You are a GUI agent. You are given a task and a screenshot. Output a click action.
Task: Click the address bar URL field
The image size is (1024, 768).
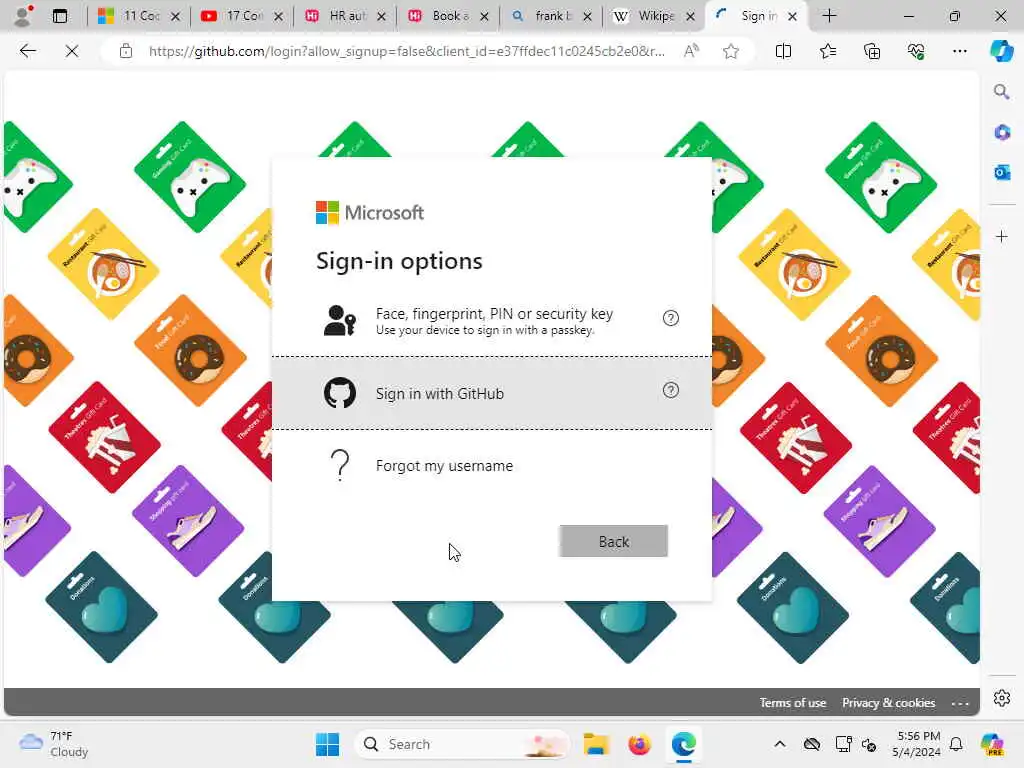click(406, 51)
